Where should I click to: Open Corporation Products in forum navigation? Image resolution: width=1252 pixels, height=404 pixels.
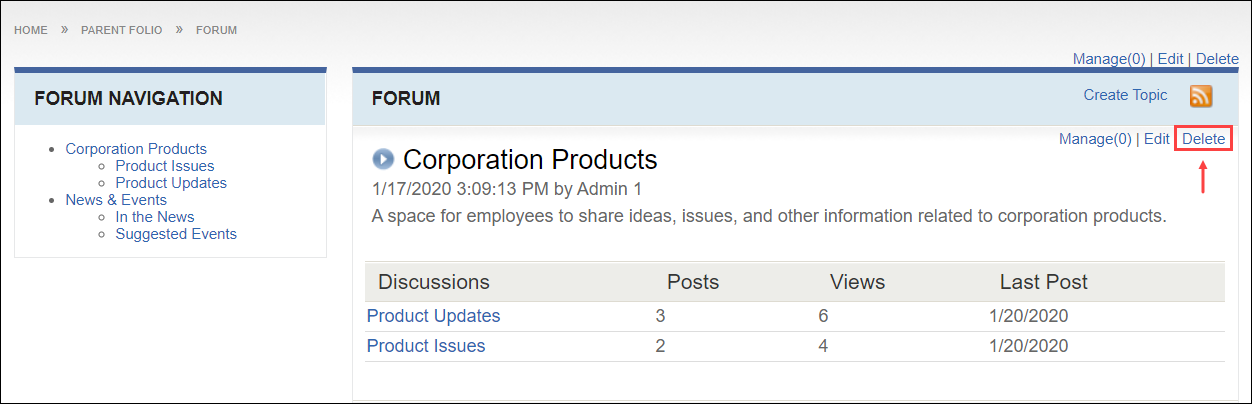(x=136, y=149)
